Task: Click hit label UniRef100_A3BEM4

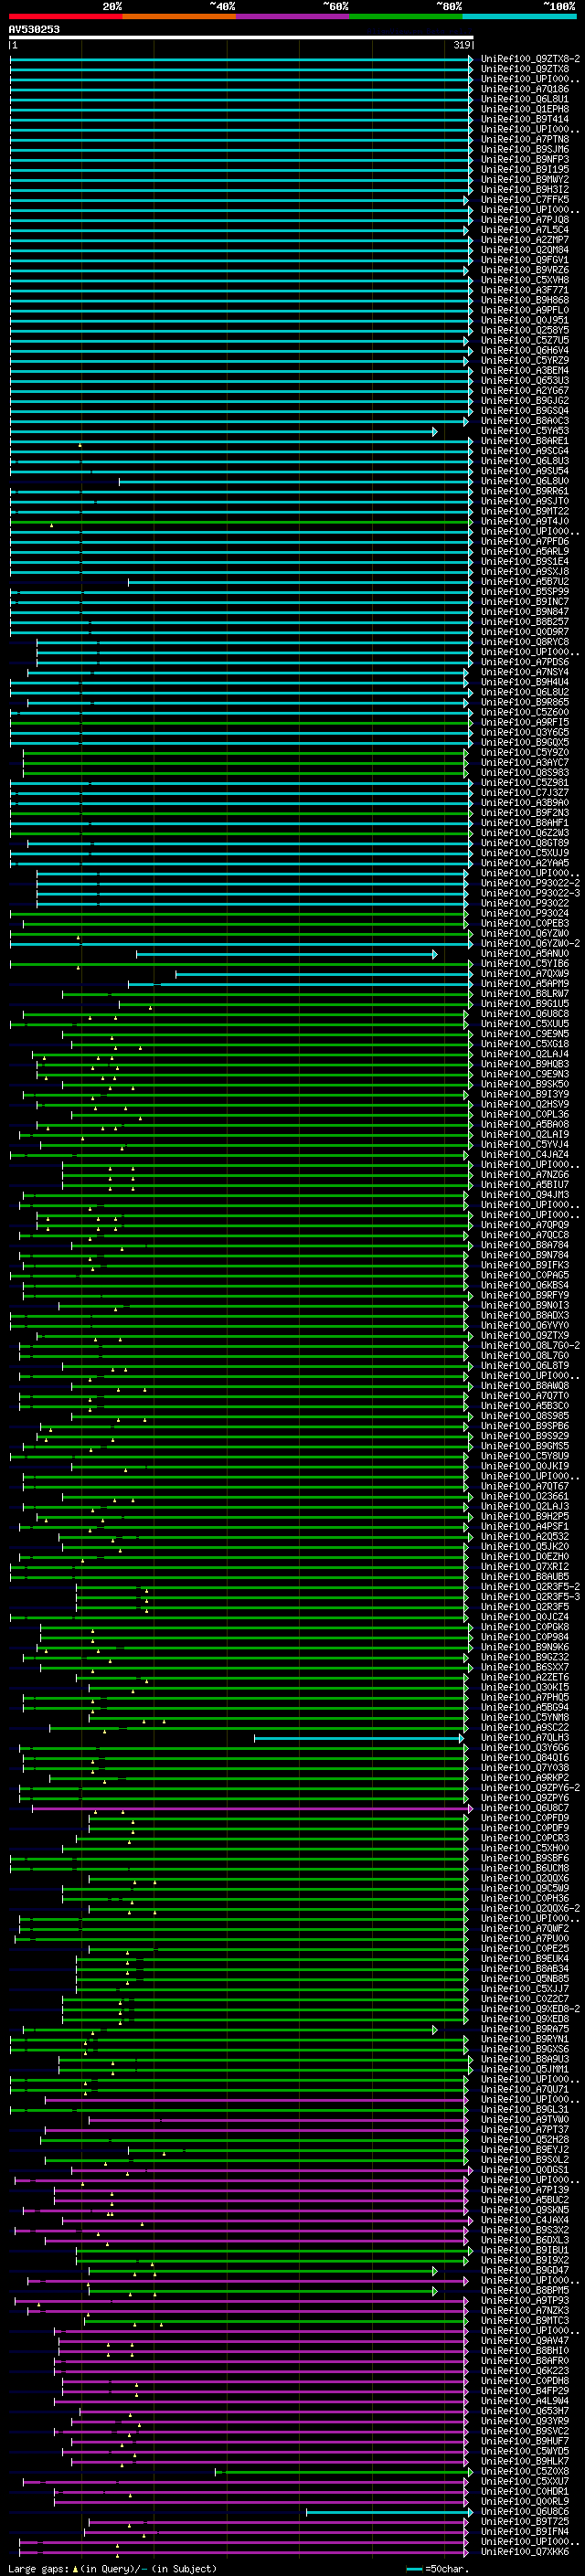Action: coord(525,370)
